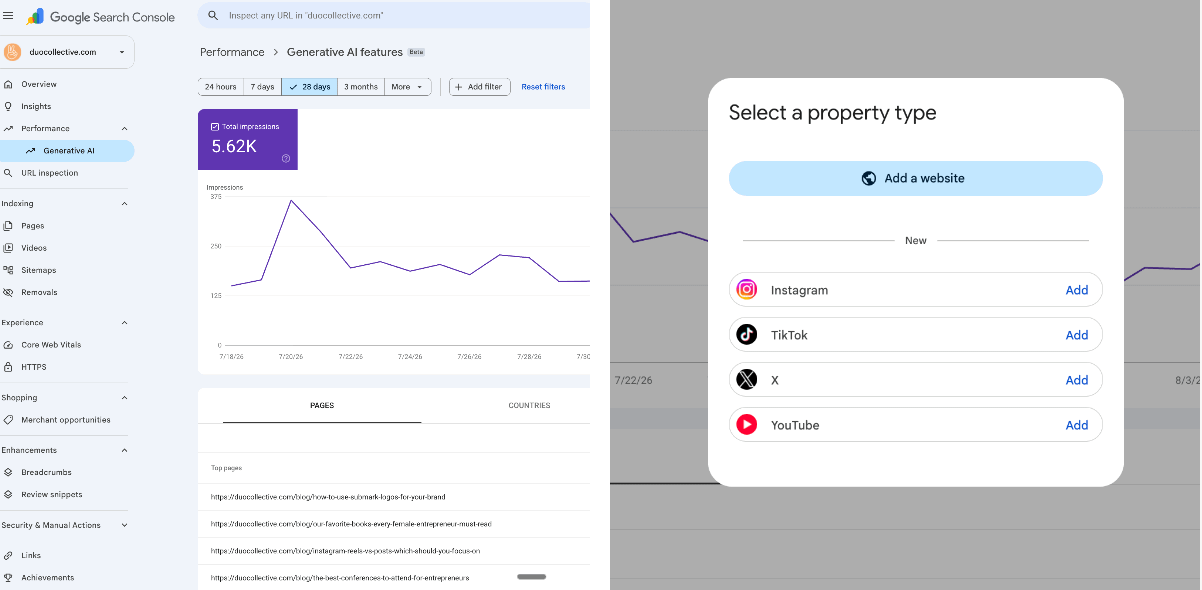Click the globe icon on Add a website

click(869, 178)
